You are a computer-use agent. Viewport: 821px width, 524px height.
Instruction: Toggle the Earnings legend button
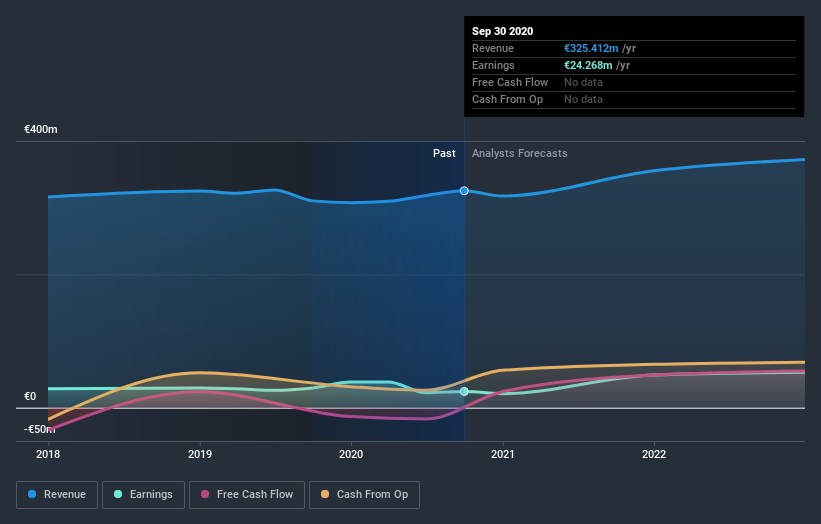pyautogui.click(x=143, y=495)
